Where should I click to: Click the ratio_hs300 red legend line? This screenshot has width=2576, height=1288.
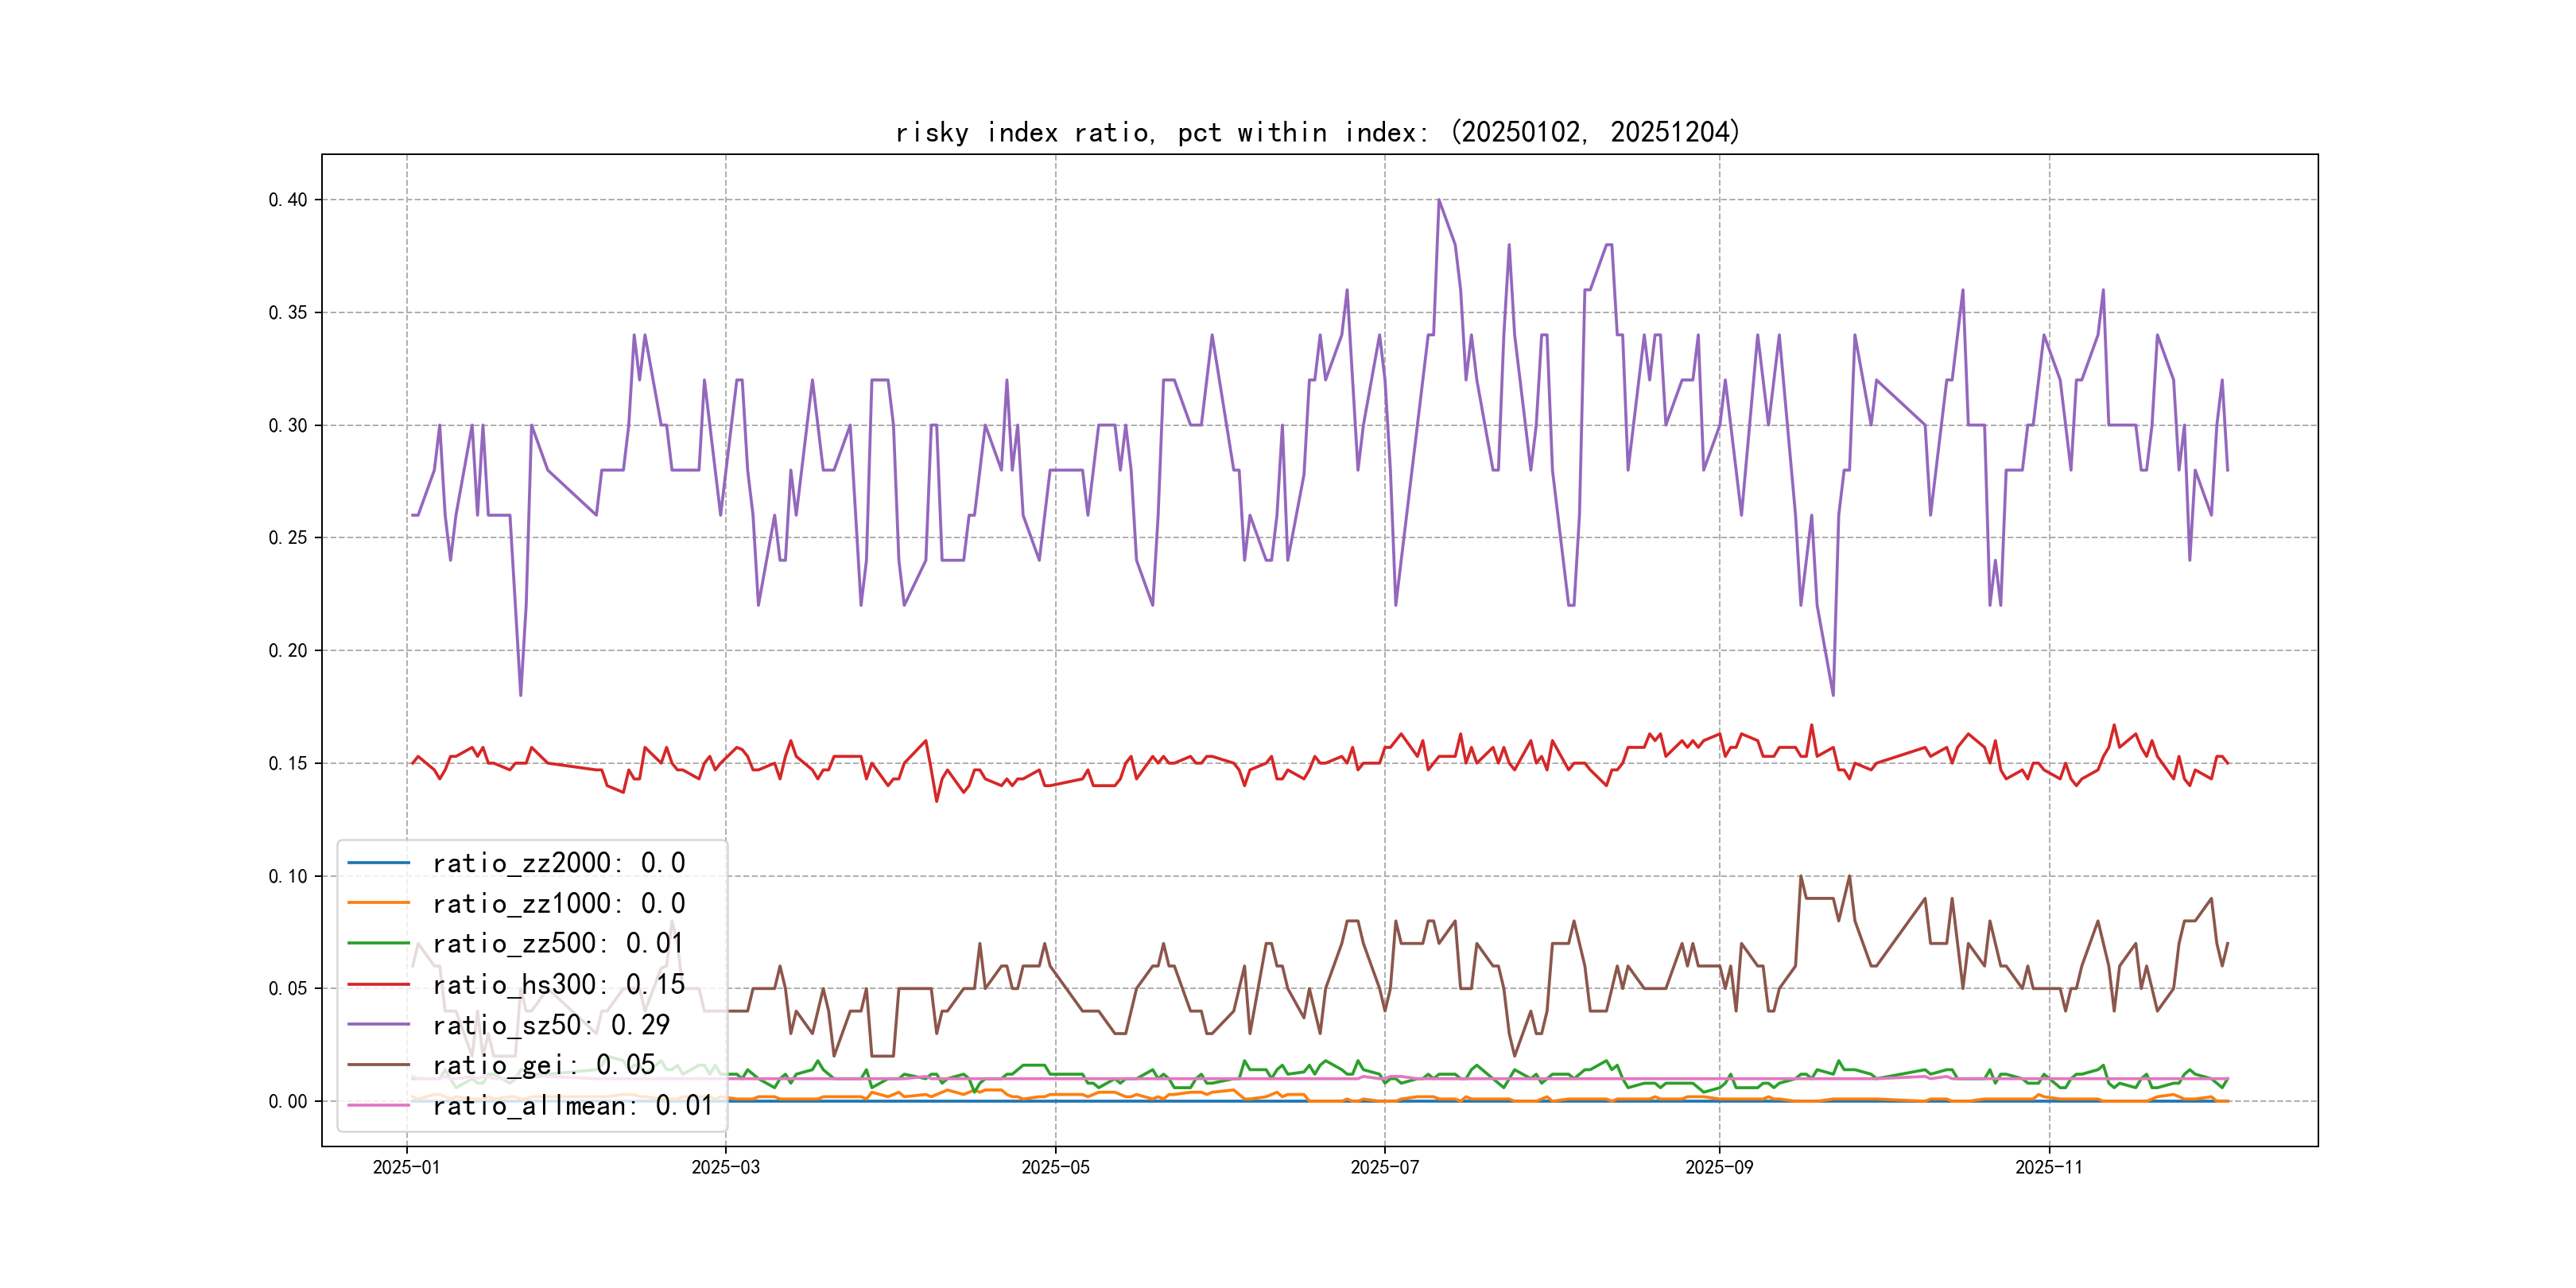[x=378, y=984]
